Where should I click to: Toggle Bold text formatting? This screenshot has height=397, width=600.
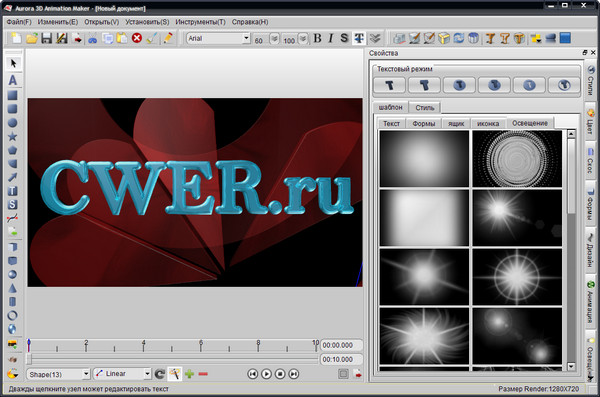pyautogui.click(x=317, y=38)
